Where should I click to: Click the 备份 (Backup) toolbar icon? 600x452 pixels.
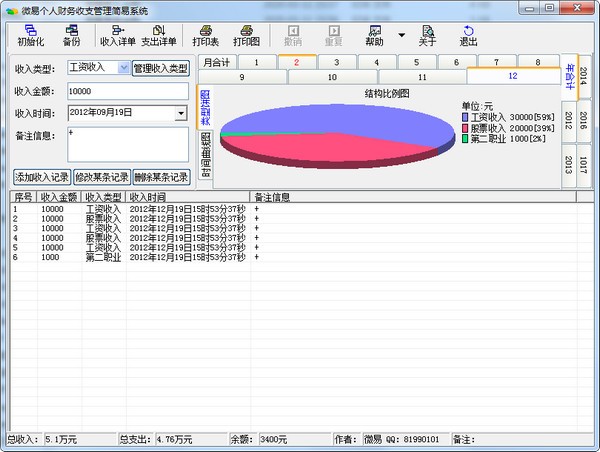(71, 35)
